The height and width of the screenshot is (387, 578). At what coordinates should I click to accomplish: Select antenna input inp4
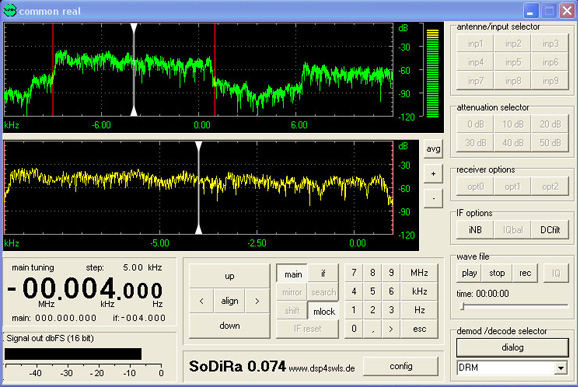pyautogui.click(x=475, y=62)
